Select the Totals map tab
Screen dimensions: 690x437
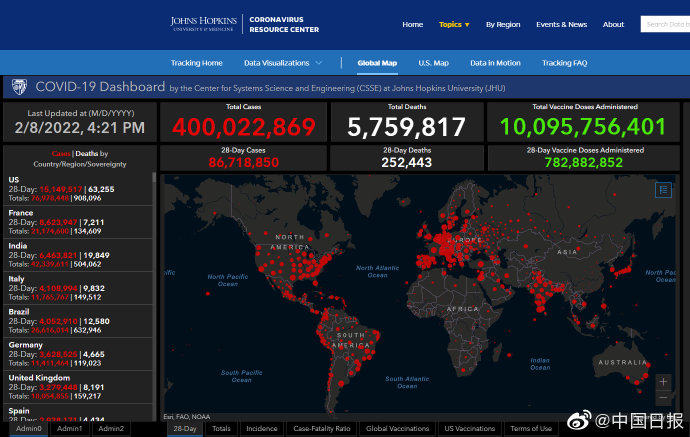click(221, 429)
